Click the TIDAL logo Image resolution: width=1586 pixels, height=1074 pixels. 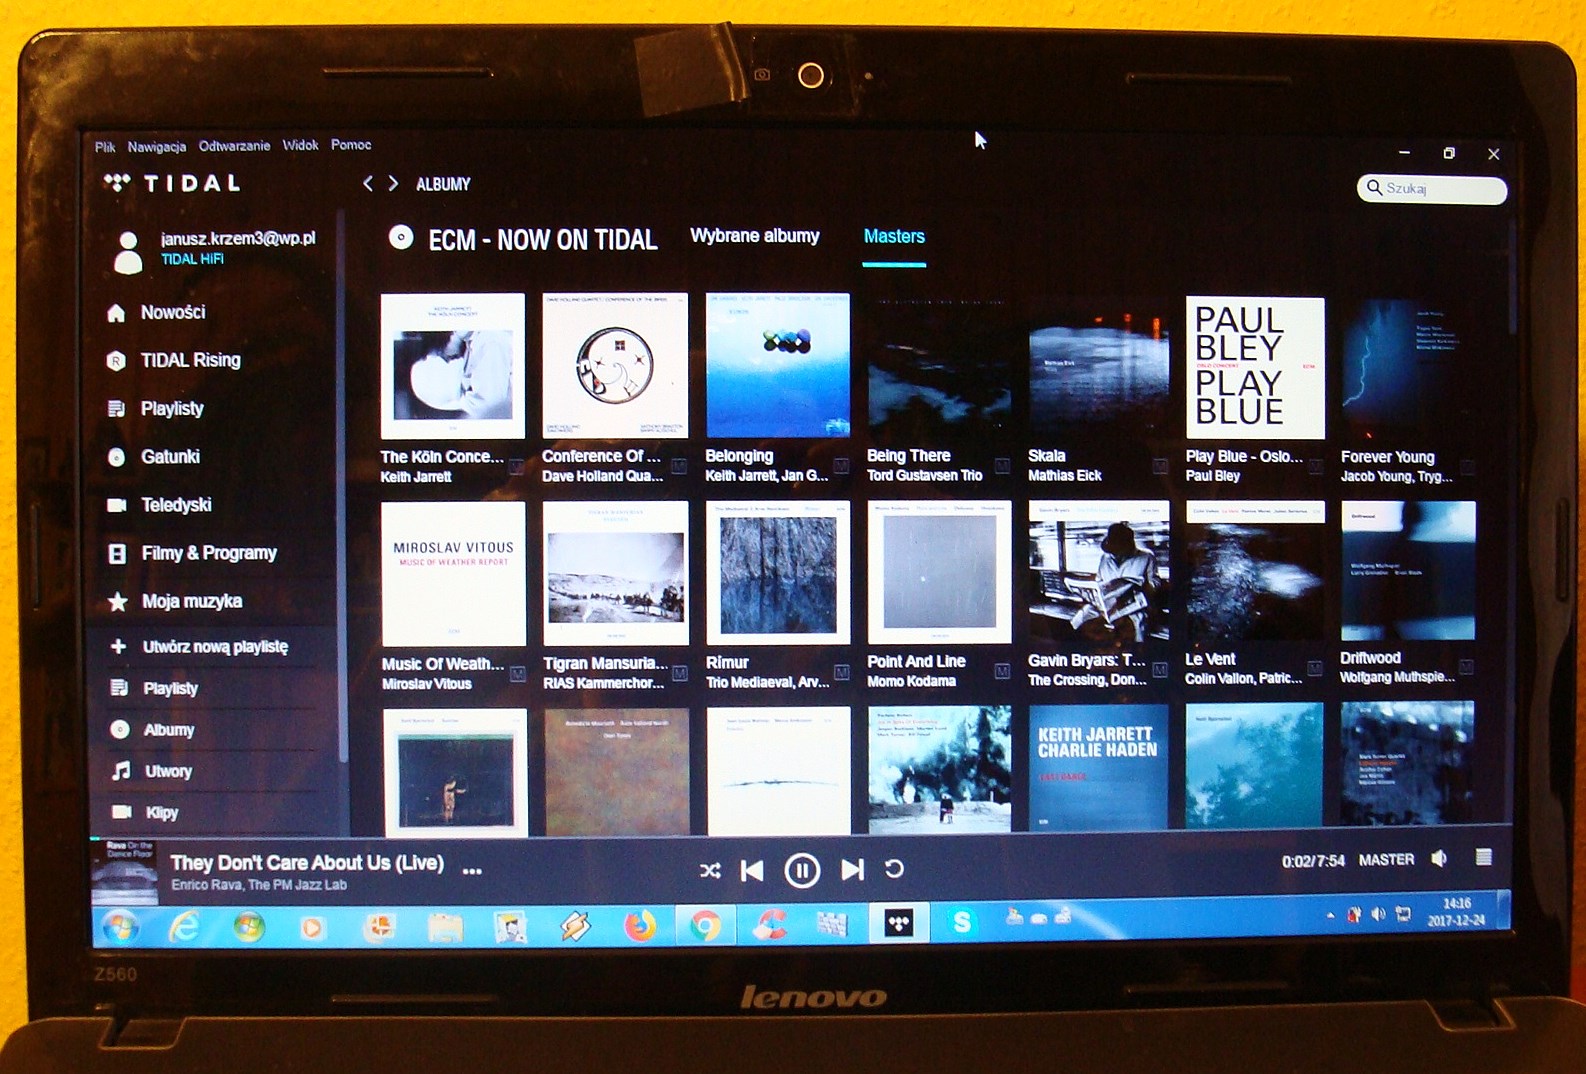coord(174,183)
